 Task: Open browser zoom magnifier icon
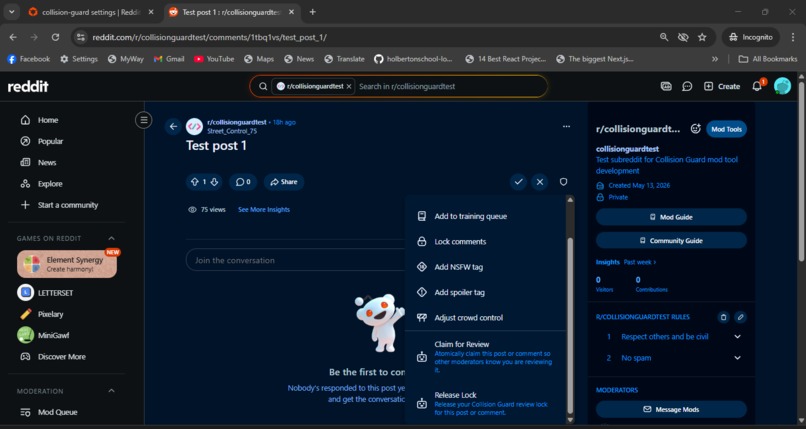pyautogui.click(x=664, y=37)
